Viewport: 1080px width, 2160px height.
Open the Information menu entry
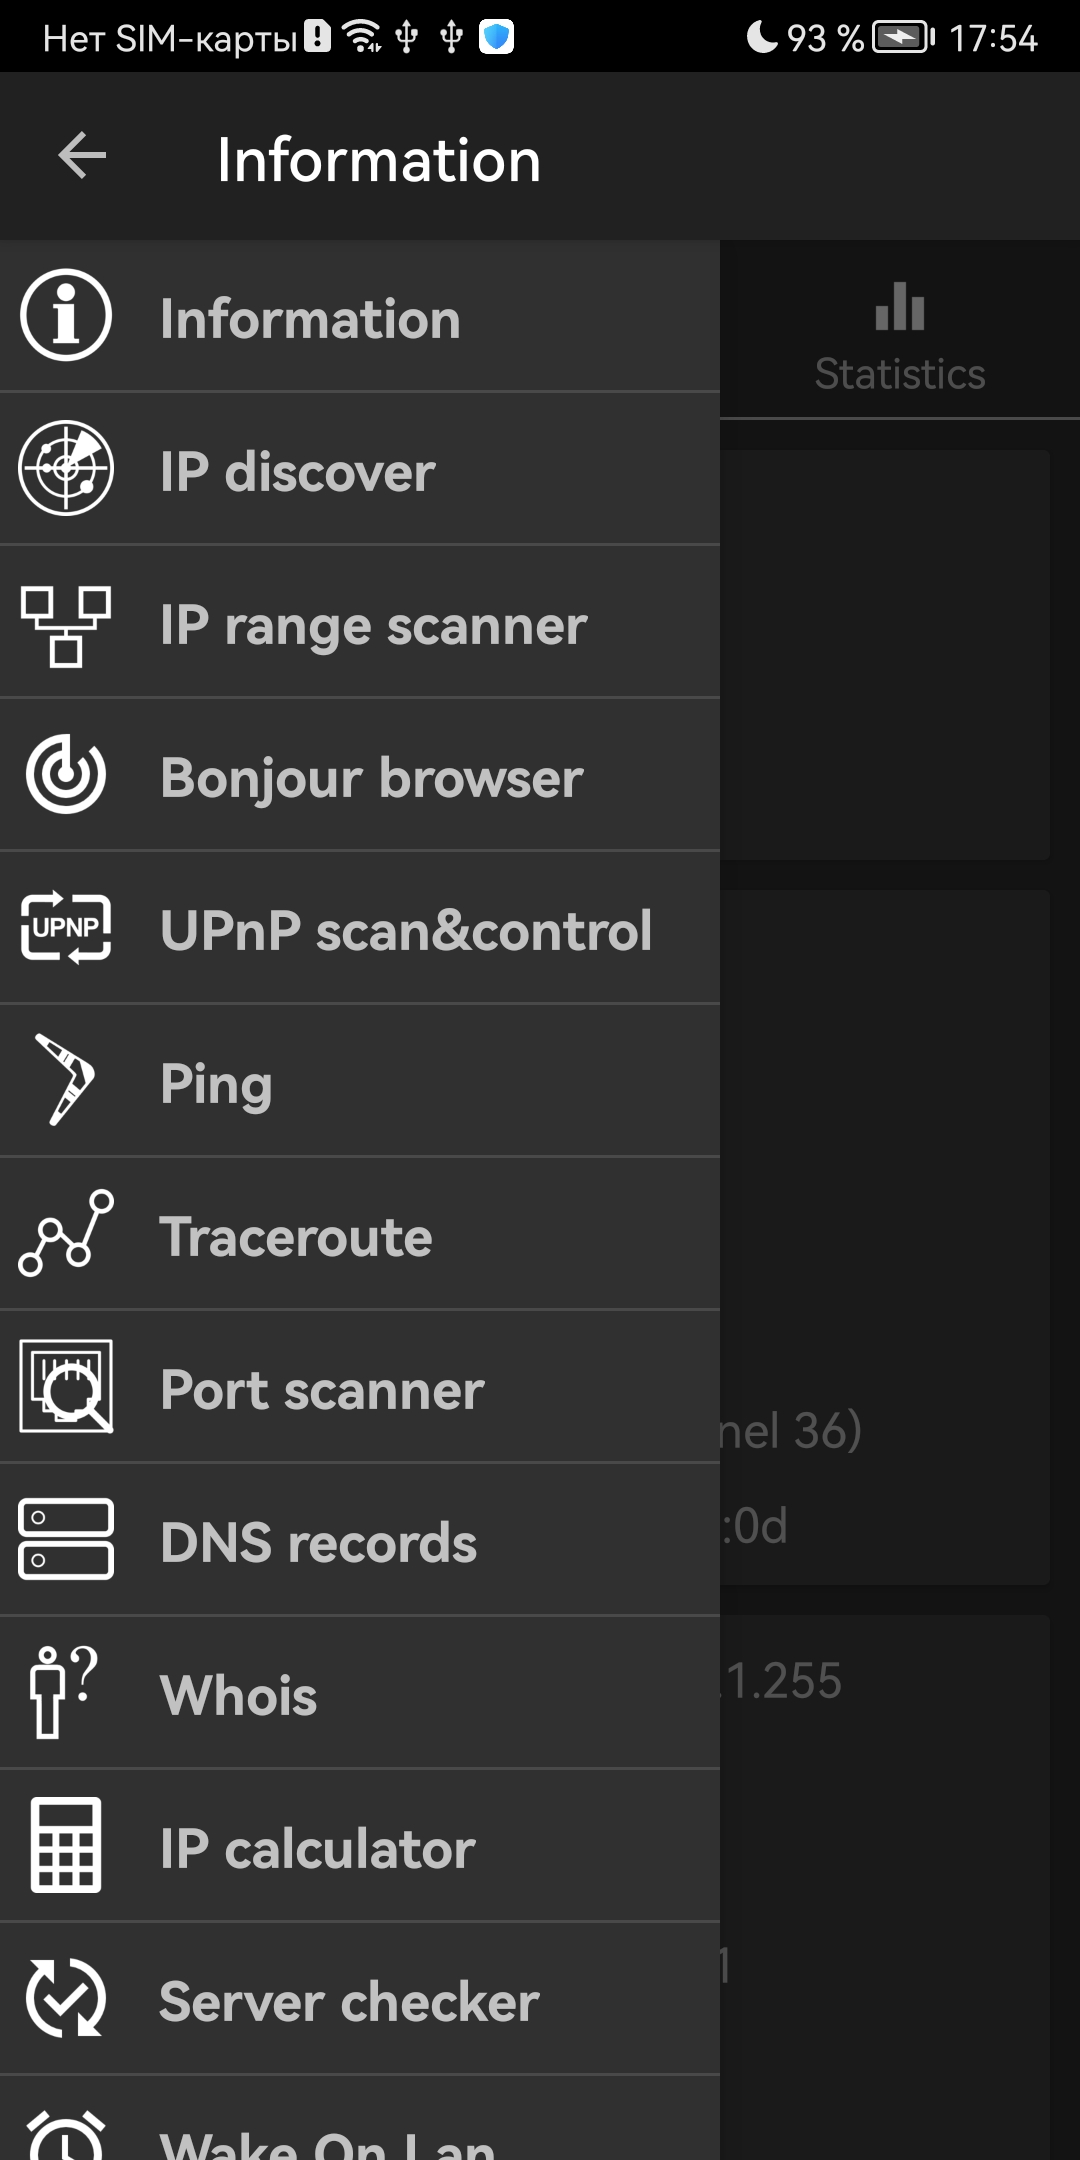pyautogui.click(x=310, y=319)
